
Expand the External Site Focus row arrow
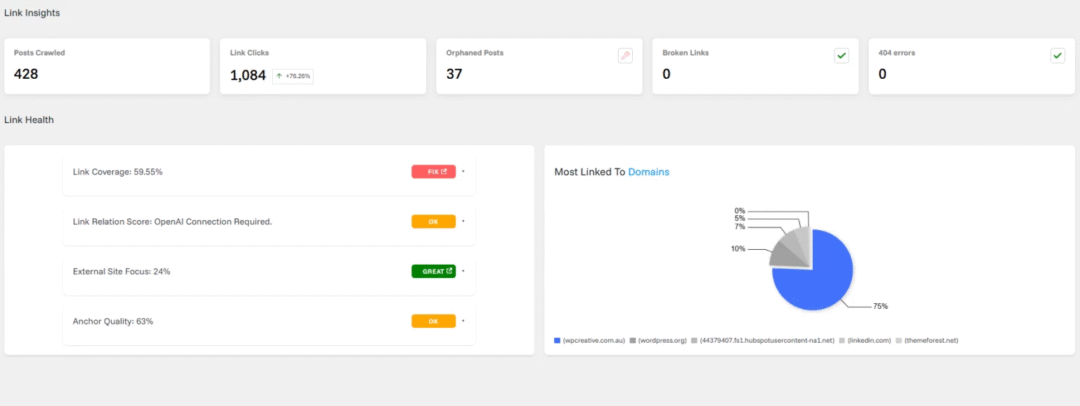pos(463,271)
